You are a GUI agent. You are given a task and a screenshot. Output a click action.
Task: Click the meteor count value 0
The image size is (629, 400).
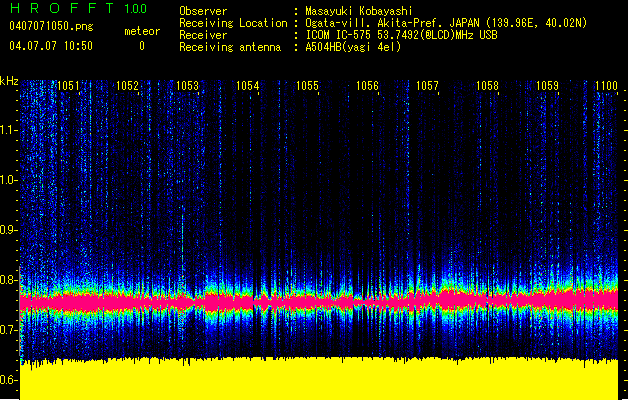point(142,46)
